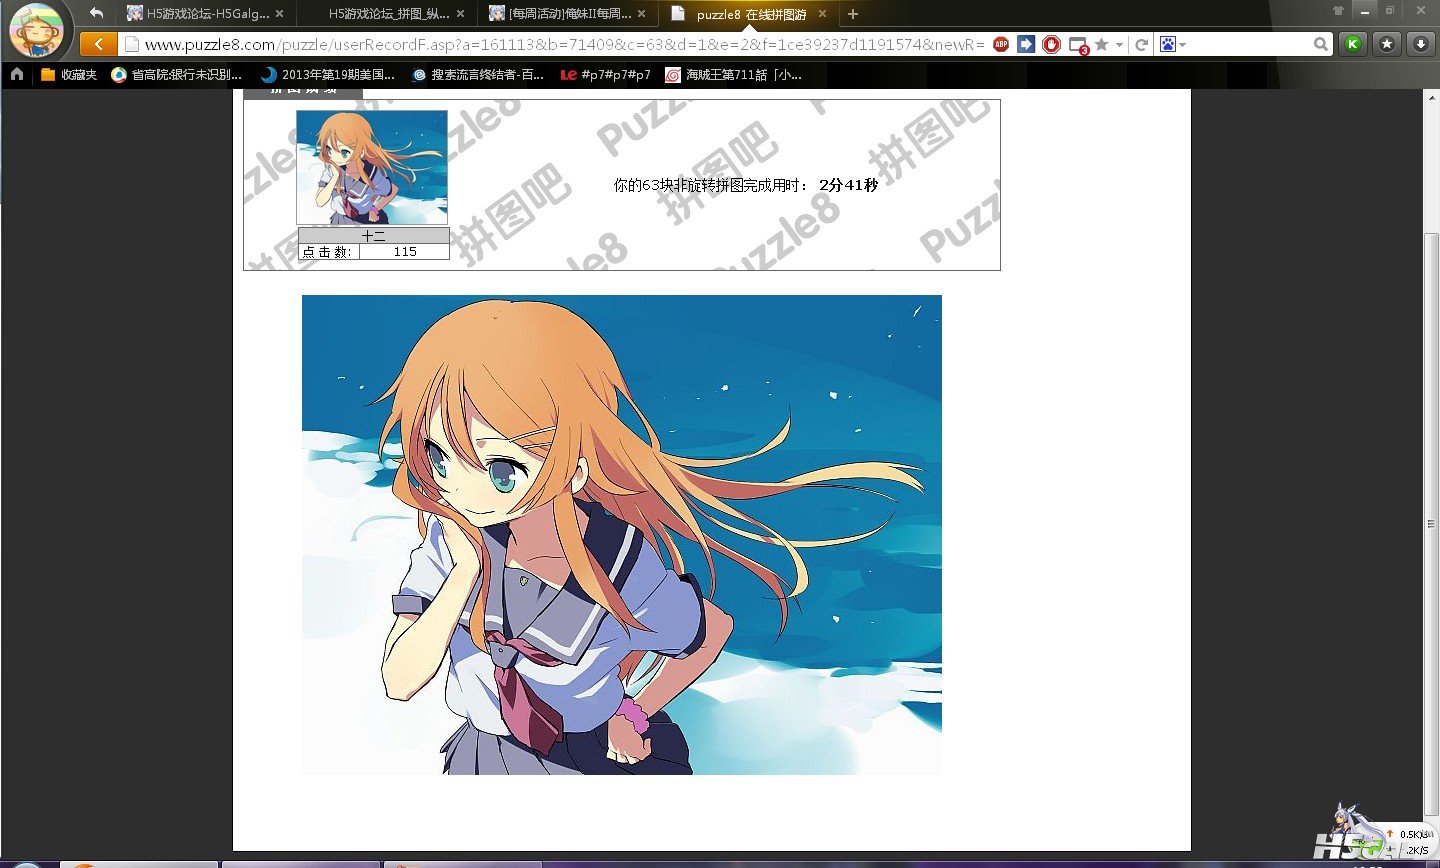The height and width of the screenshot is (868, 1440).
Task: Open the #p7#p7#p7 bookmark
Action: click(606, 74)
